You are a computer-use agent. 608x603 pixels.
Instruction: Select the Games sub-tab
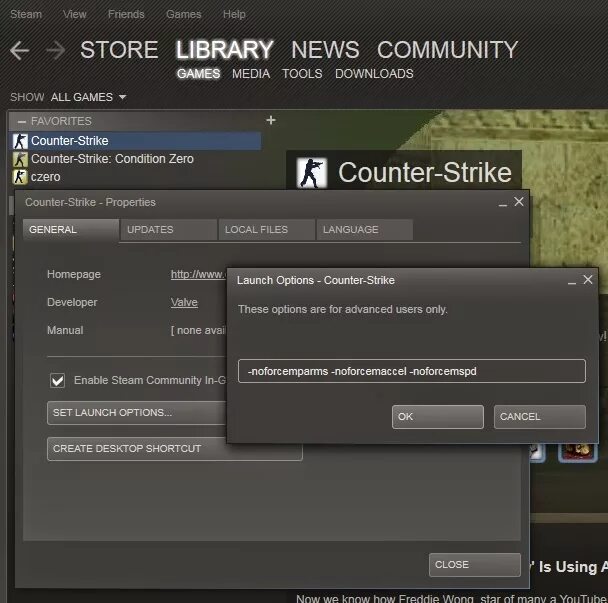(199, 74)
